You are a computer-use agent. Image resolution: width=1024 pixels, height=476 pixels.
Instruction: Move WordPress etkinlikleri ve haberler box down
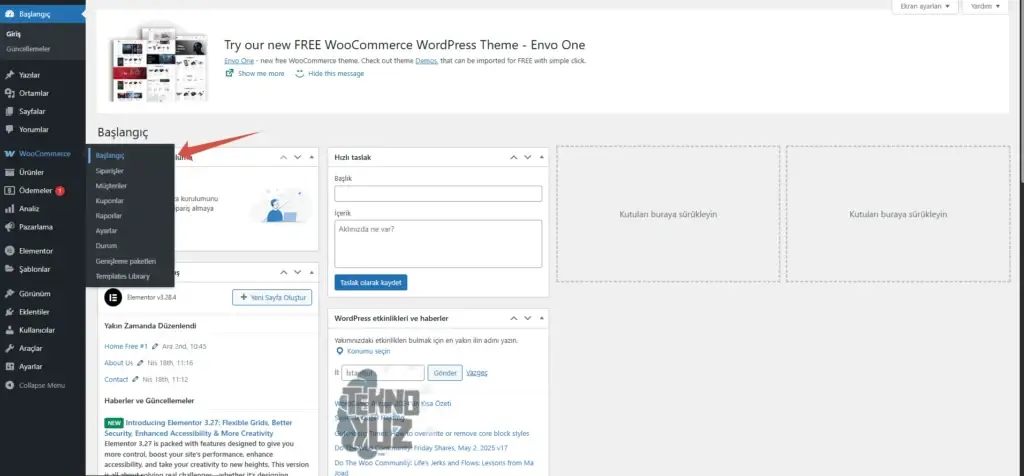(x=528, y=319)
